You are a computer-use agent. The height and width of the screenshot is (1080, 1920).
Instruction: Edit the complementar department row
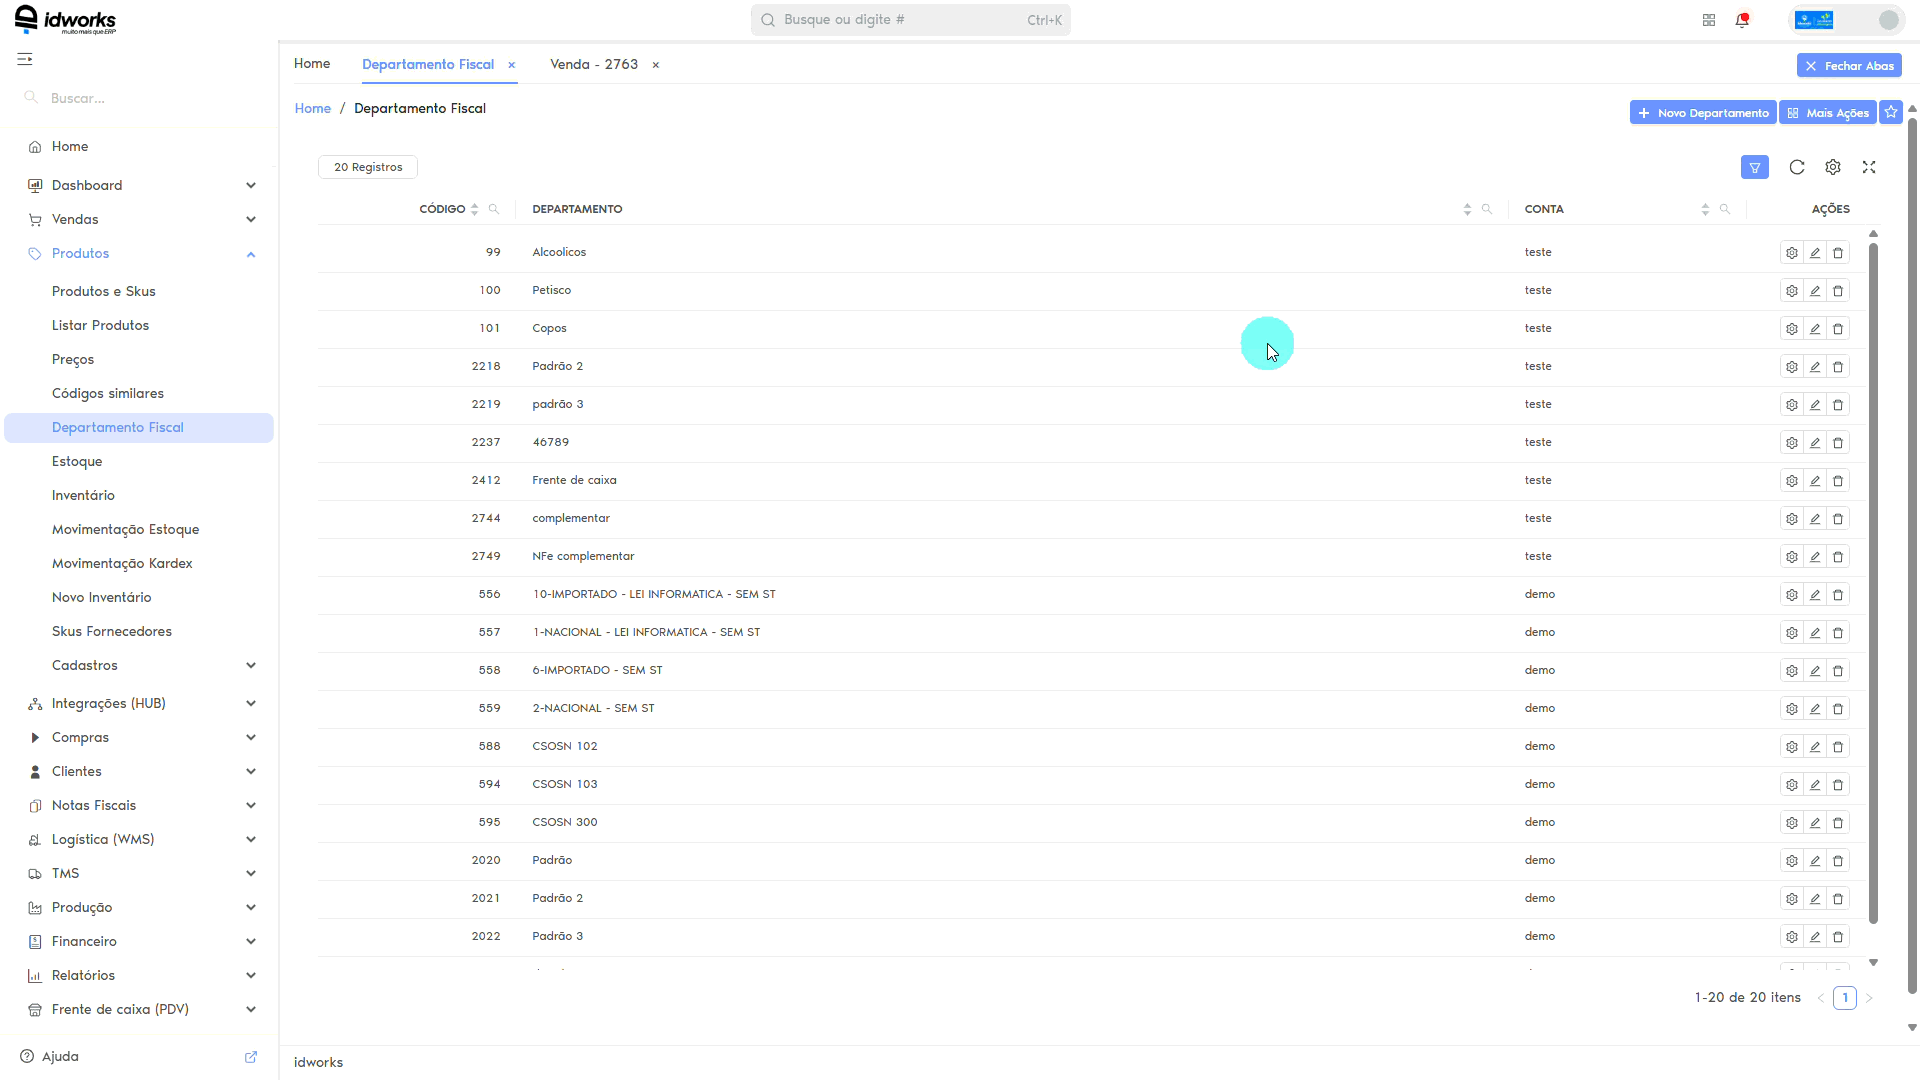pos(1815,519)
